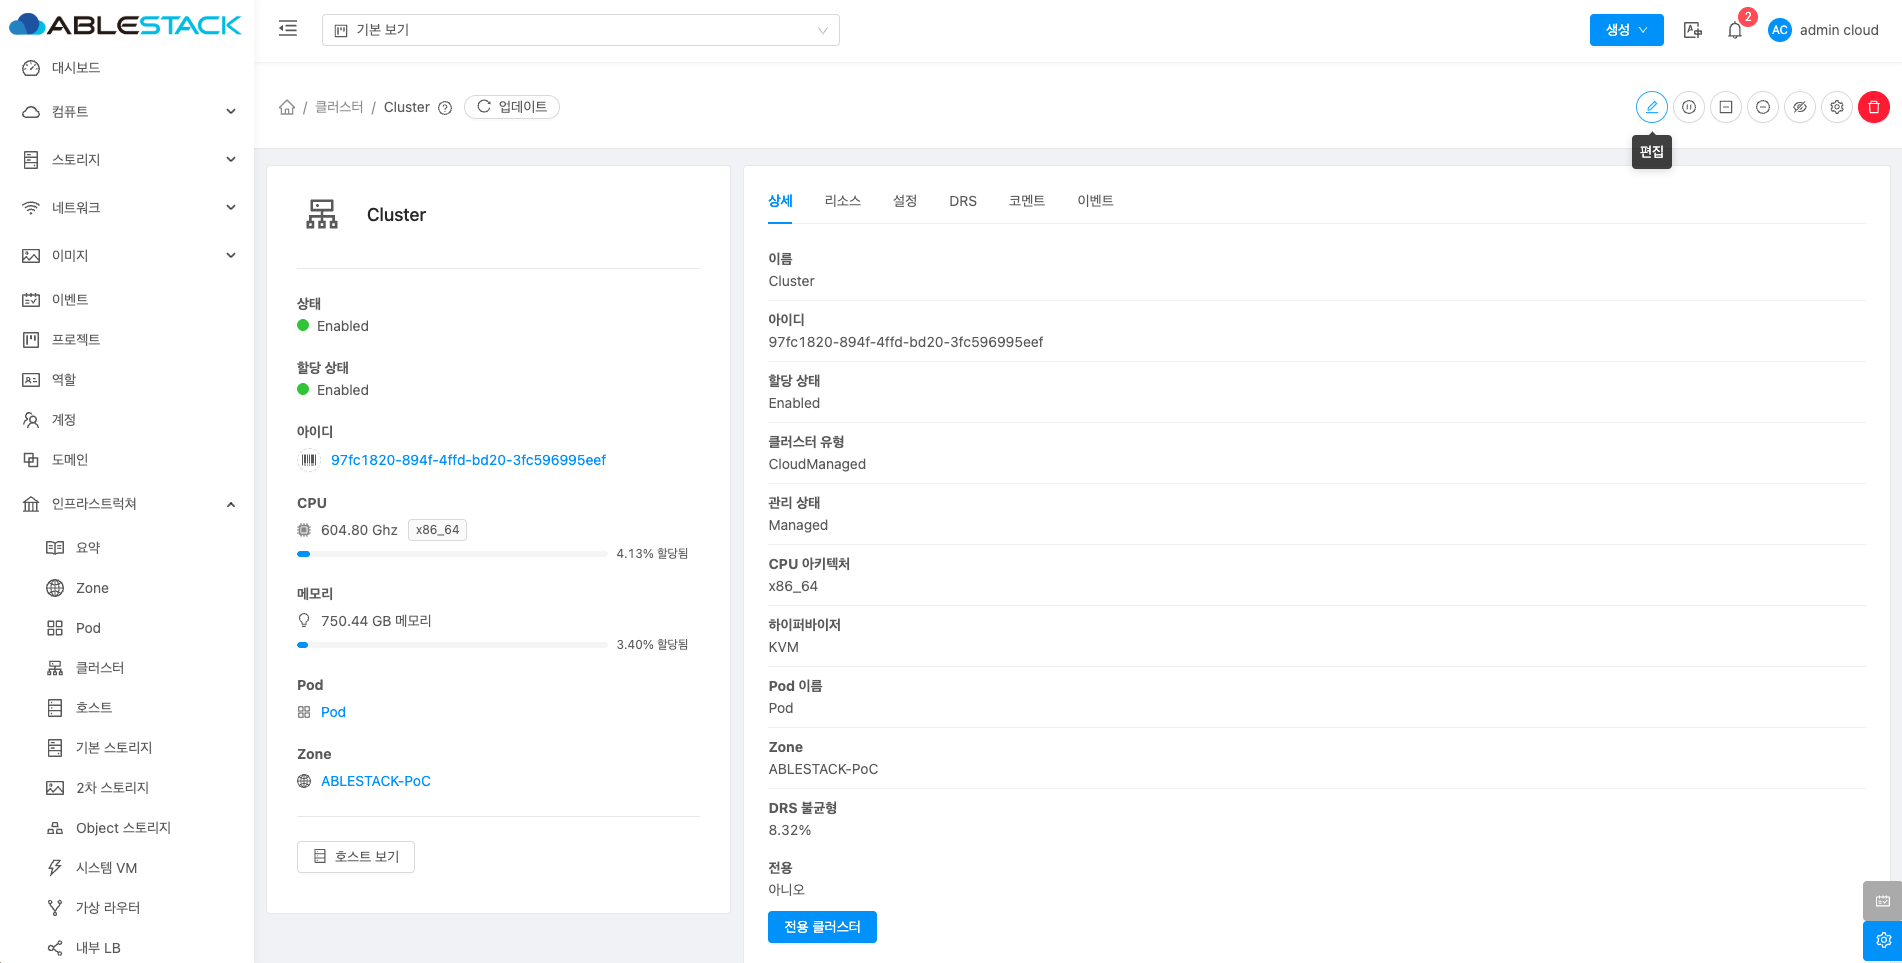
Task: Open the notification bell icon
Action: click(x=1735, y=30)
